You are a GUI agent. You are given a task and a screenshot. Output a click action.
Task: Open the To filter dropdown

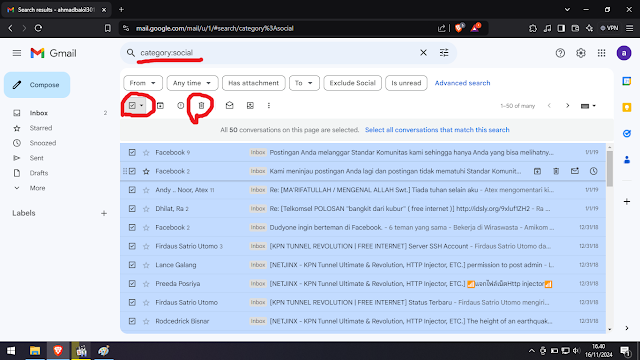click(304, 83)
